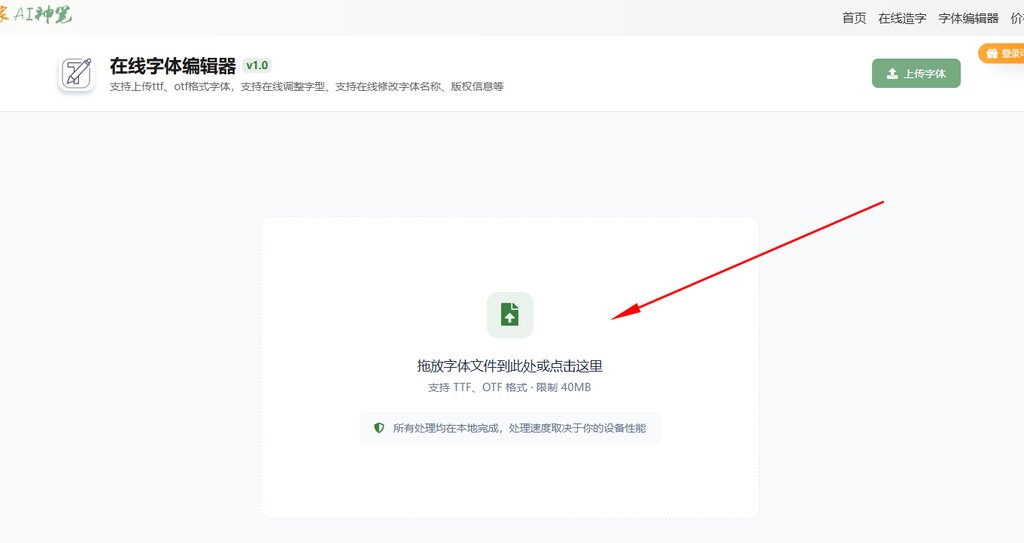Click the 支持上传ttf、otf格式字体 description line
The height and width of the screenshot is (543, 1024).
coord(306,86)
